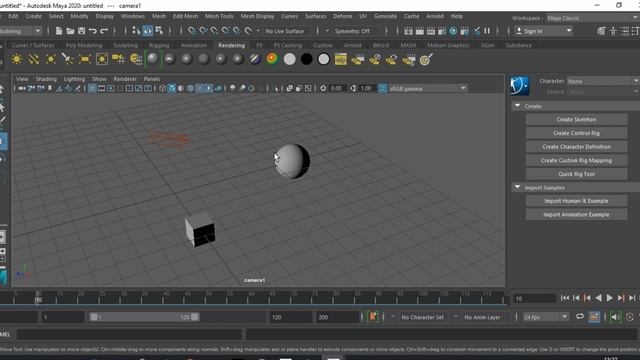
Task: Open the render view clapboard shelf icon
Action: coord(340,60)
